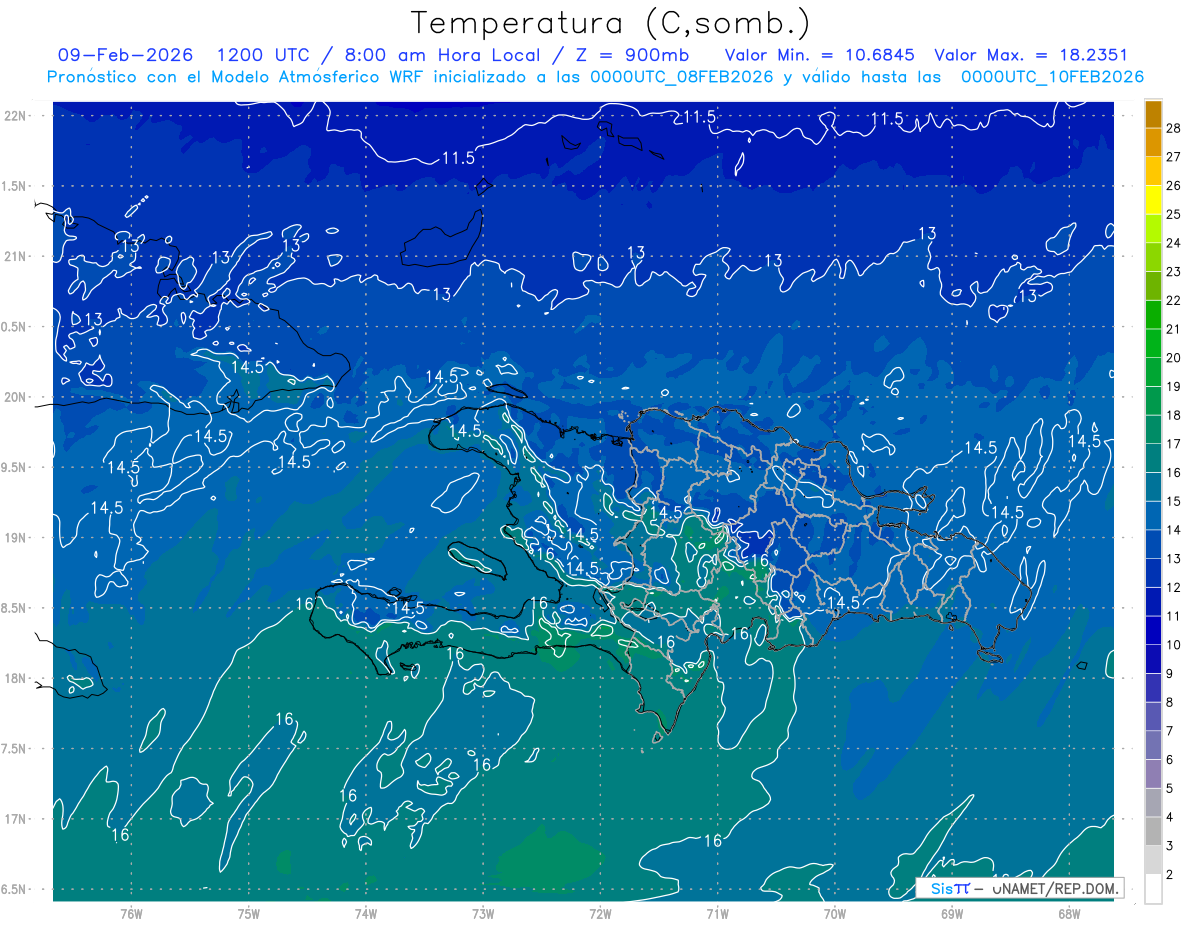Click the 'Temperatura (C,somb.)' map title
The image size is (1200, 927).
pyautogui.click(x=611, y=23)
